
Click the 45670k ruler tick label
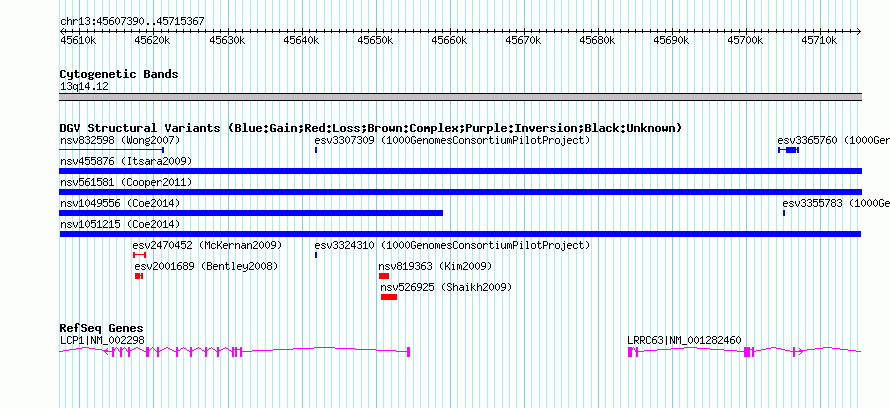point(523,40)
